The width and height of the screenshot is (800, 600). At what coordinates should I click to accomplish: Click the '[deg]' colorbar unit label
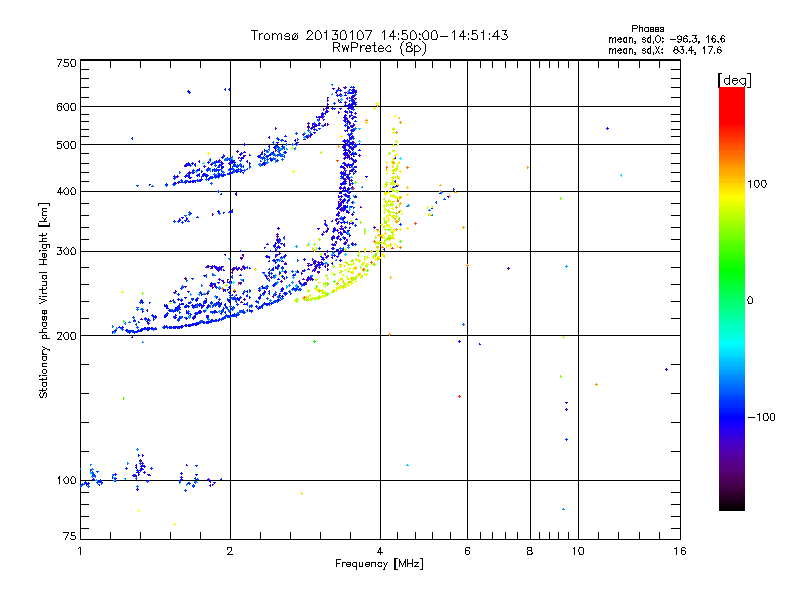[x=734, y=80]
